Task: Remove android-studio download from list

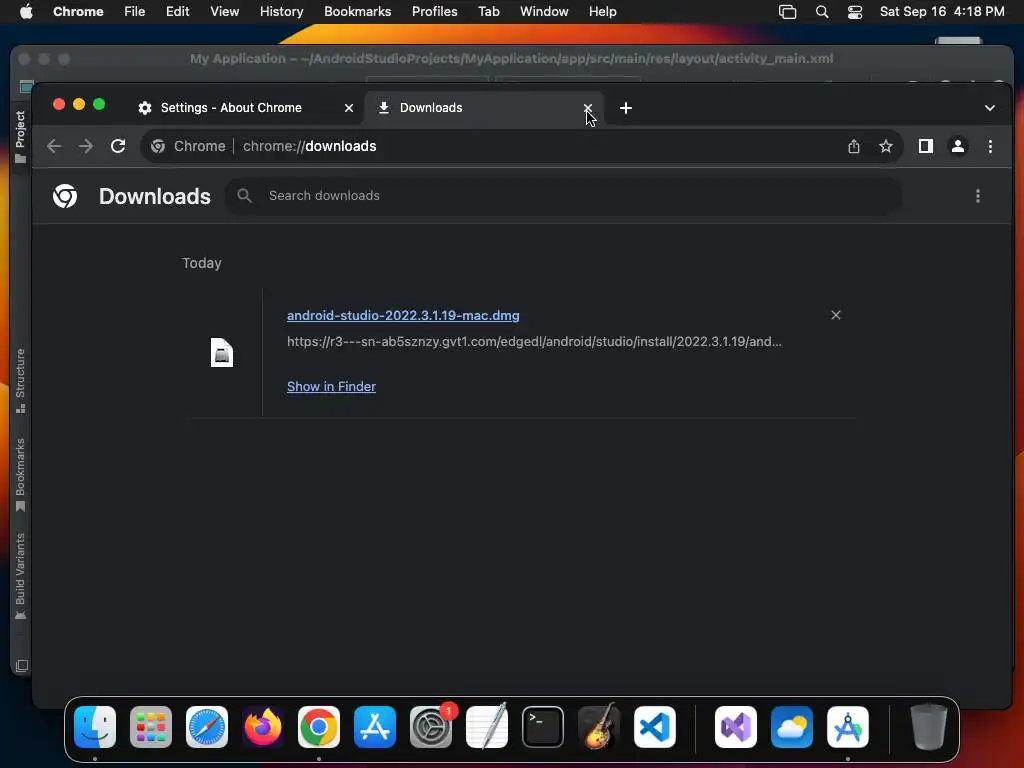Action: 835,315
